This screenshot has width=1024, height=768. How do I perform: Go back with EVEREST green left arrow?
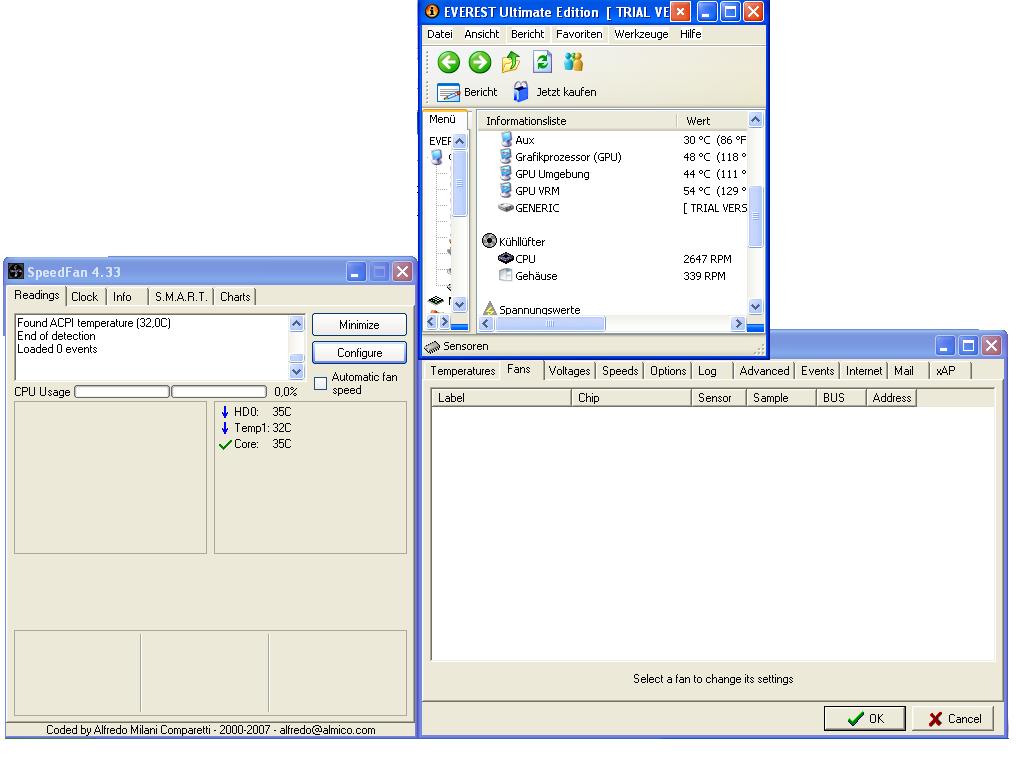449,63
